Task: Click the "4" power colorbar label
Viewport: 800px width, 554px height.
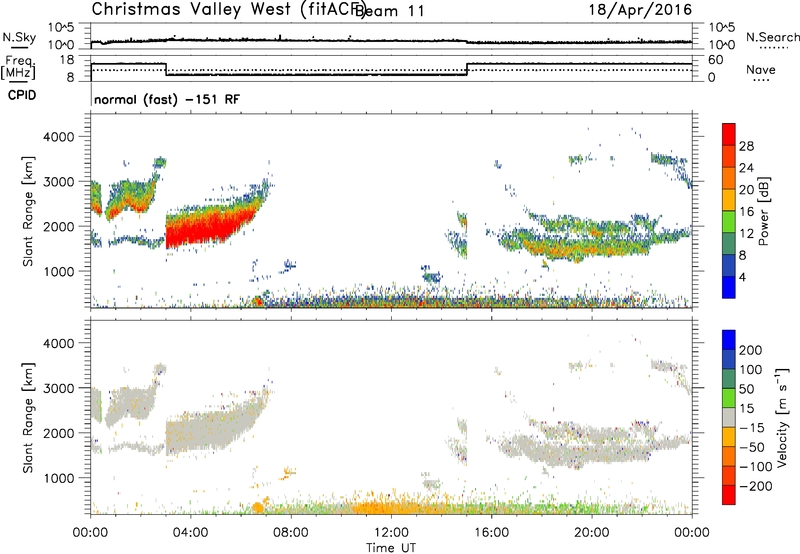Action: click(x=743, y=277)
